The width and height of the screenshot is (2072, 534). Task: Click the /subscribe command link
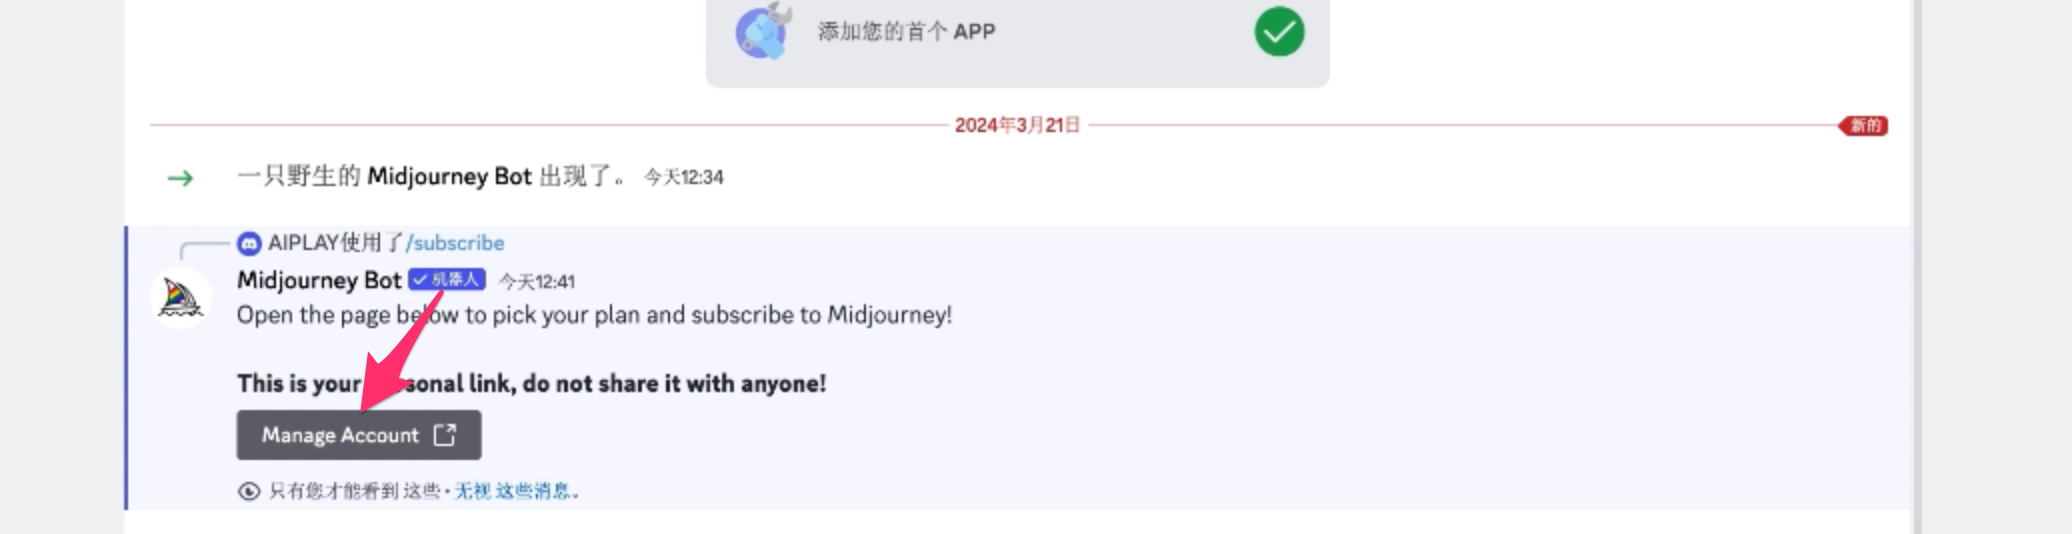(455, 243)
